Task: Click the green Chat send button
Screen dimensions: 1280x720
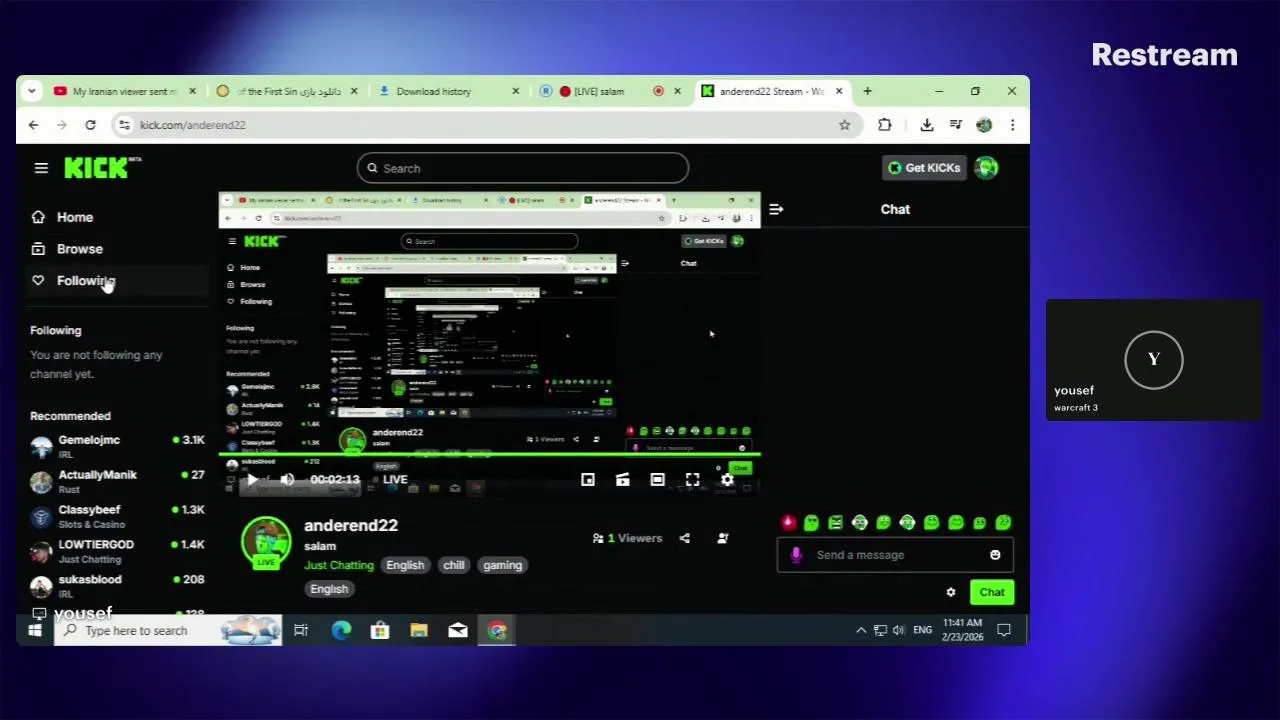Action: tap(992, 592)
